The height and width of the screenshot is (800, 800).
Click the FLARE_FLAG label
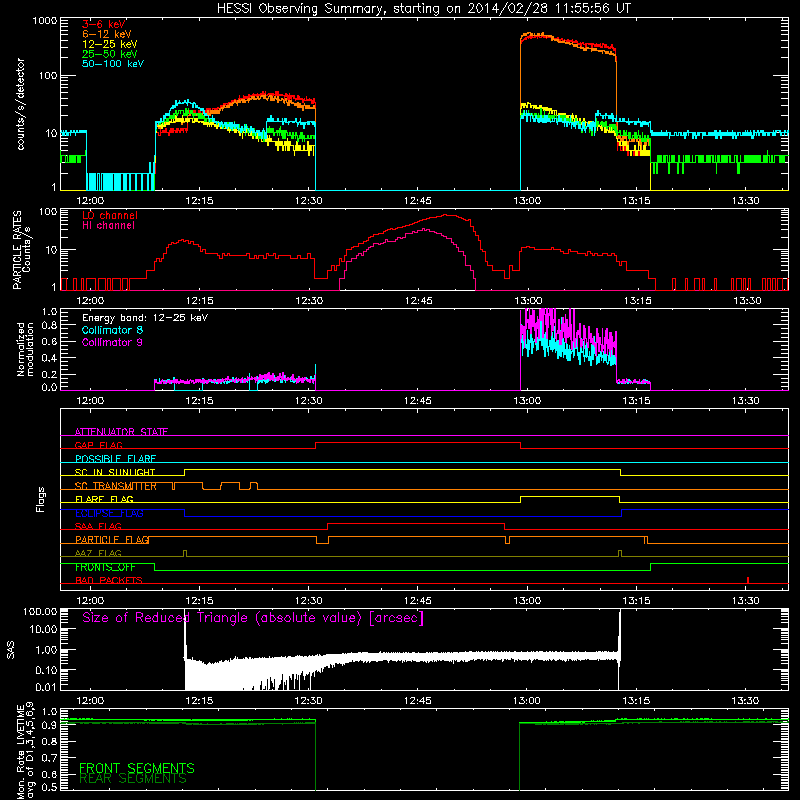coord(104,499)
